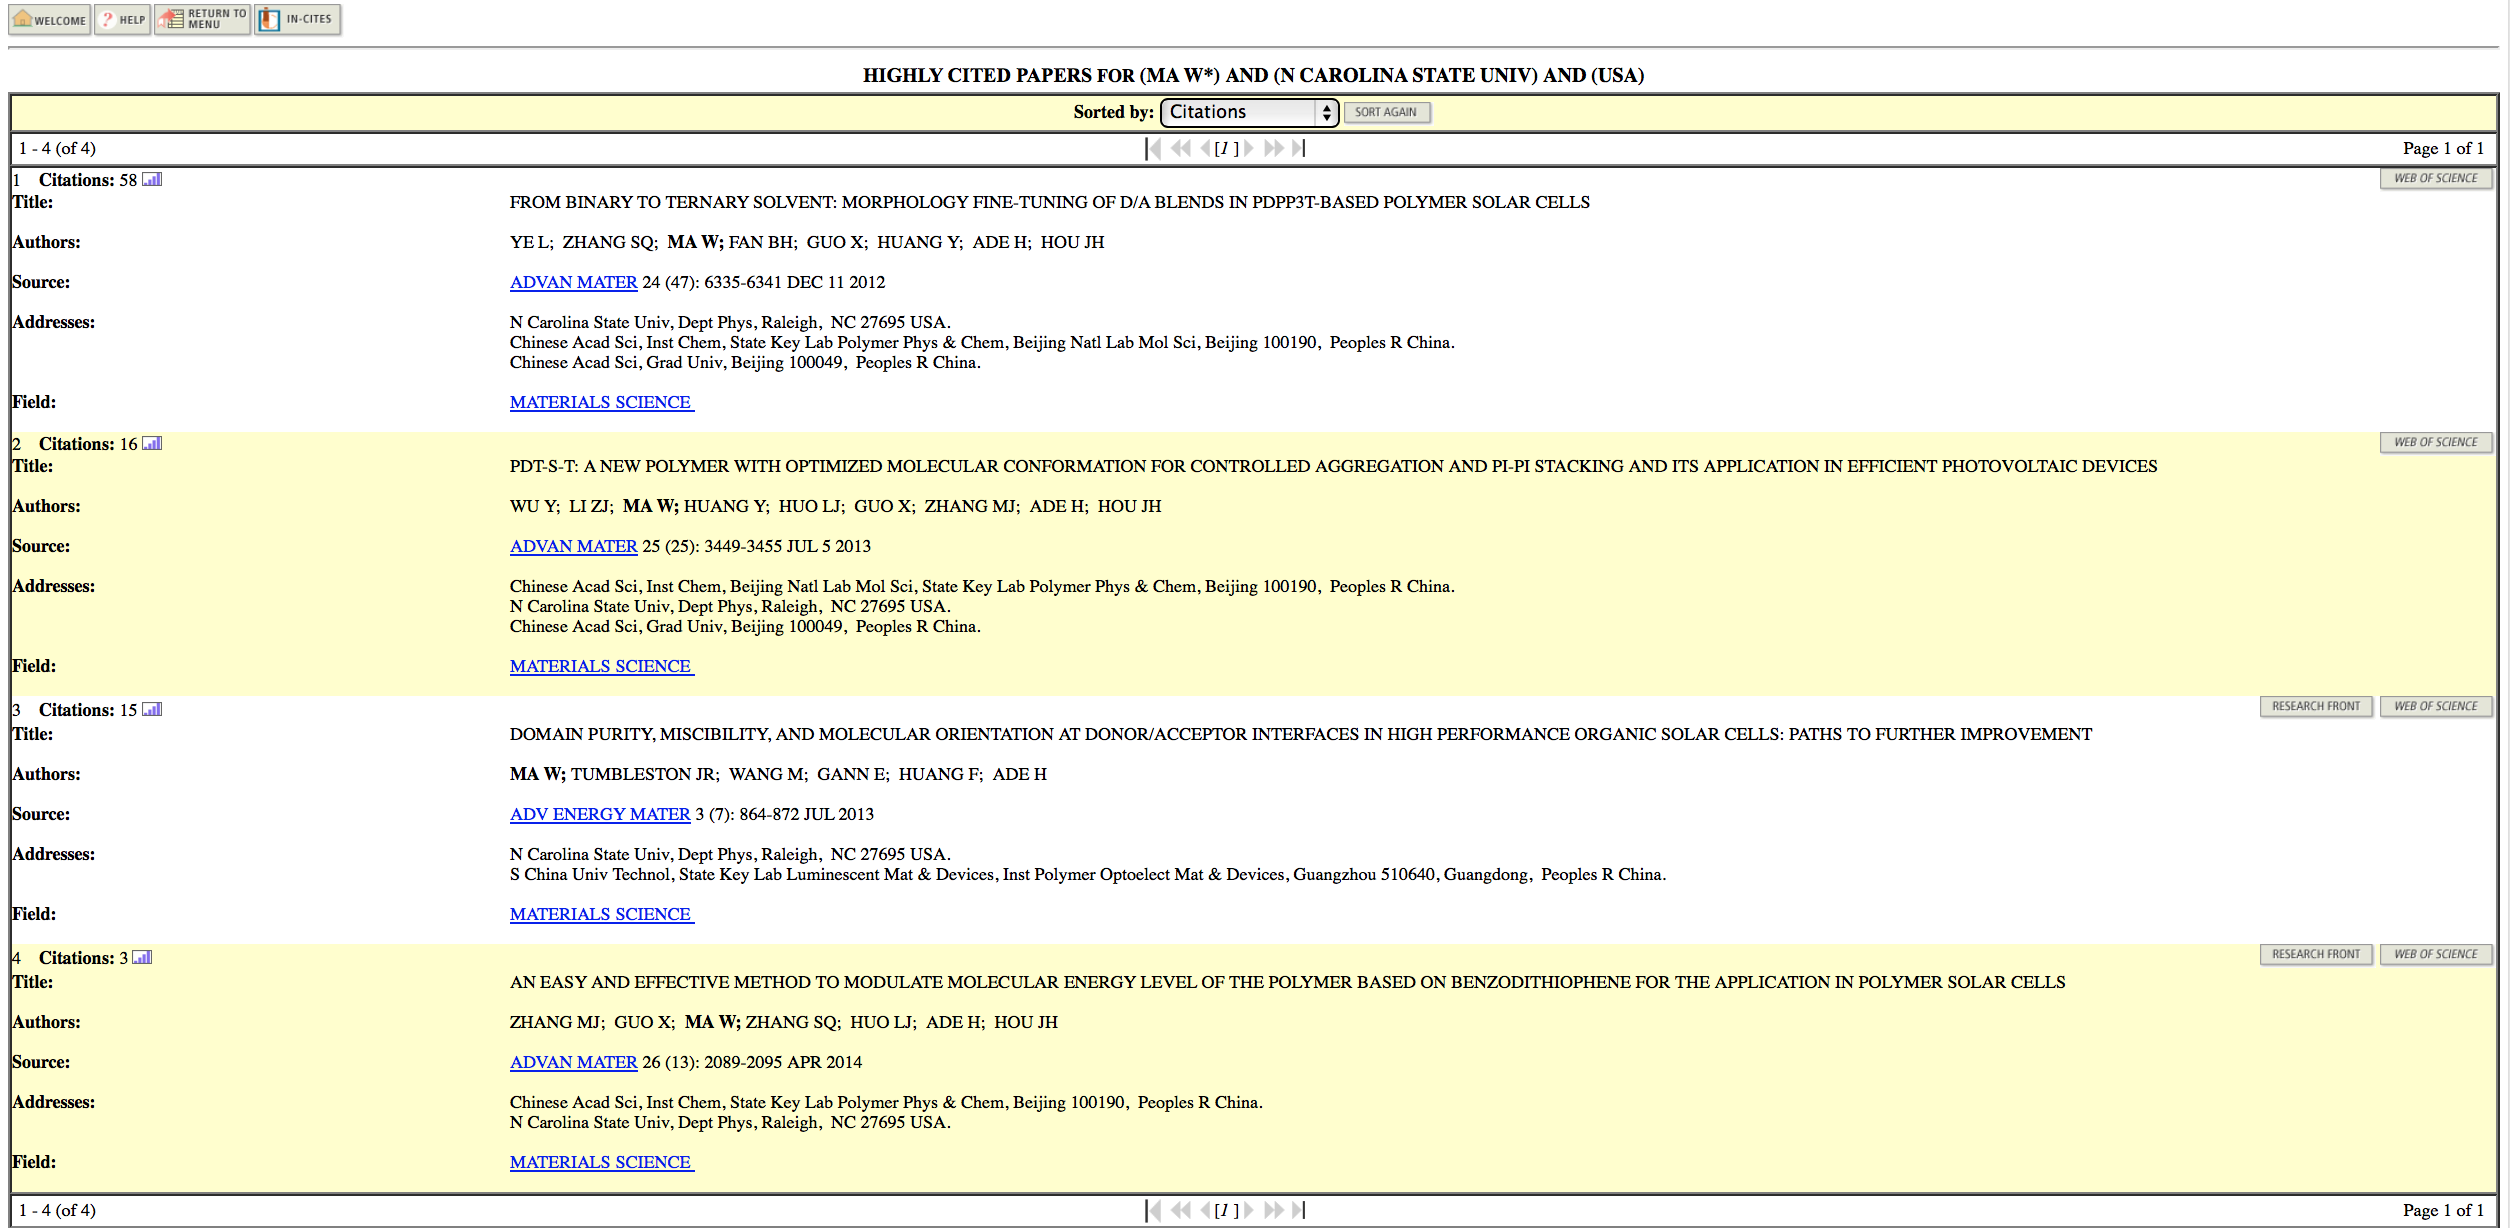
Task: Open Help from the top toolbar
Action: pos(122,20)
